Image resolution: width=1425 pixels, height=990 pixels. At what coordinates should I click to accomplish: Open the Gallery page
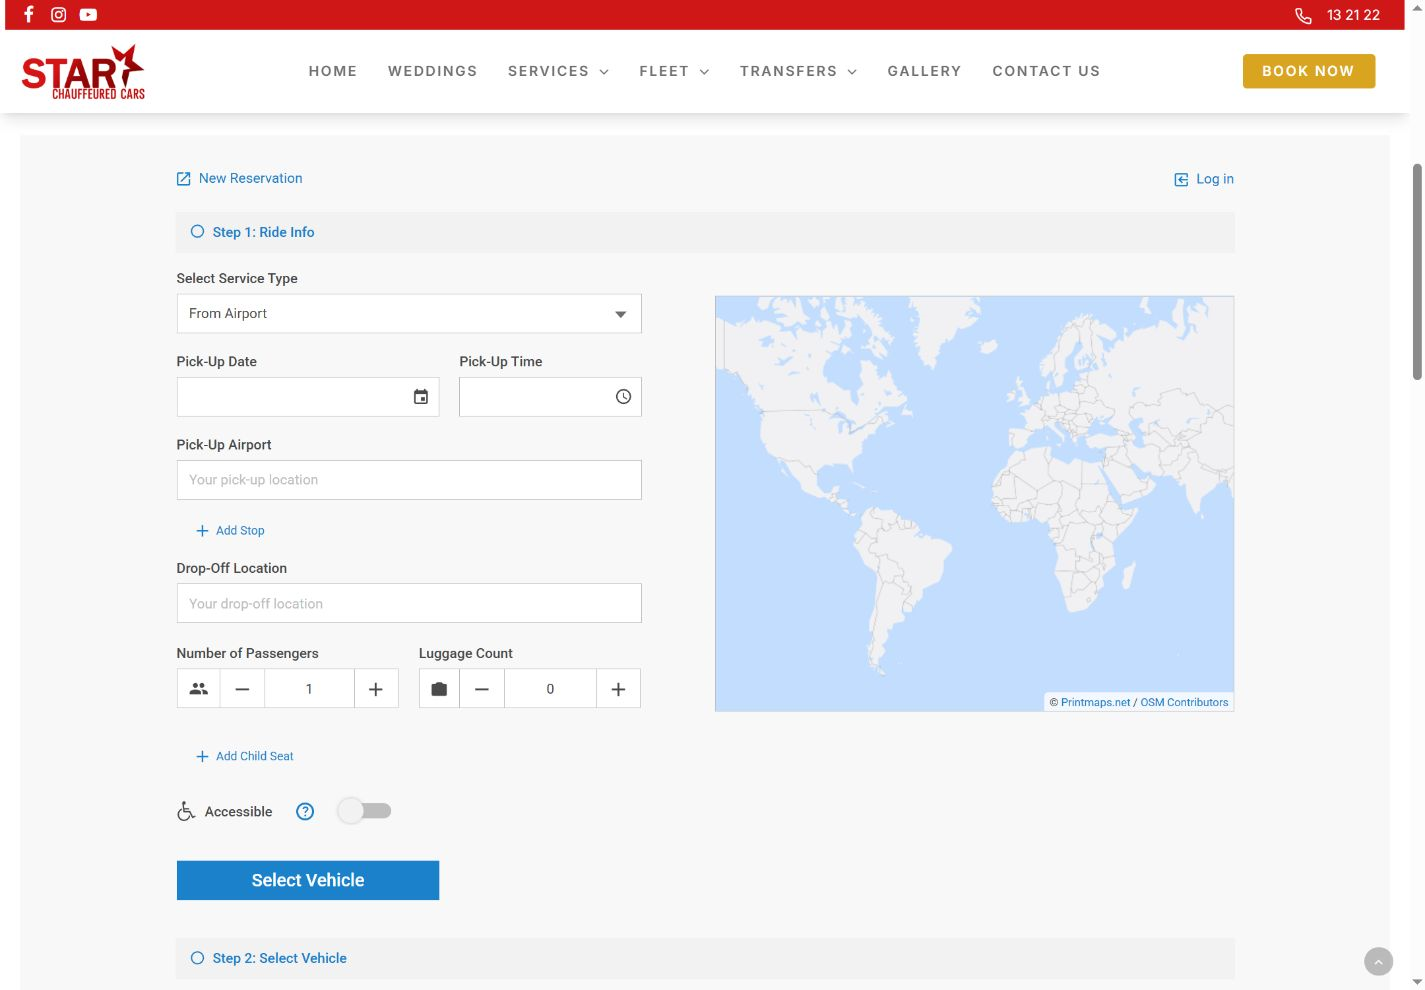click(x=924, y=71)
